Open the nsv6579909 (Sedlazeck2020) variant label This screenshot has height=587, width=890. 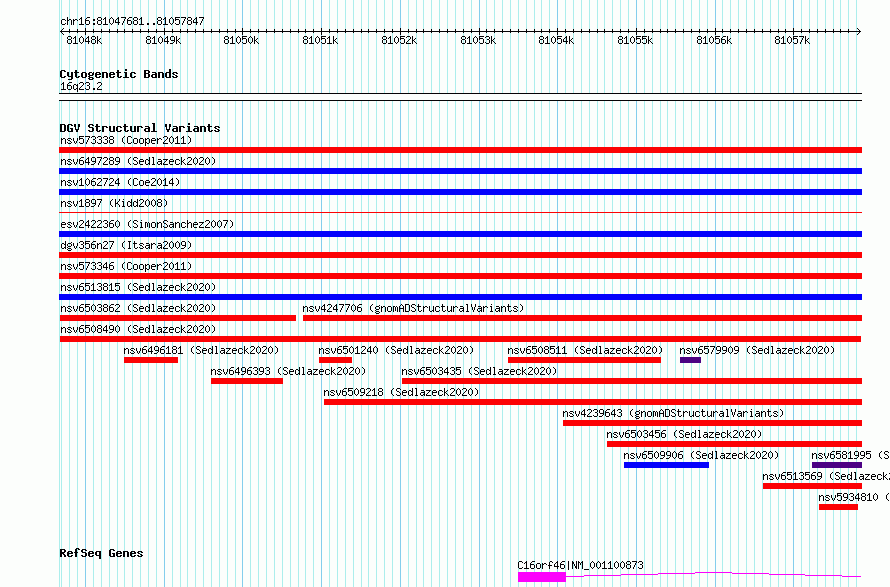tap(757, 350)
